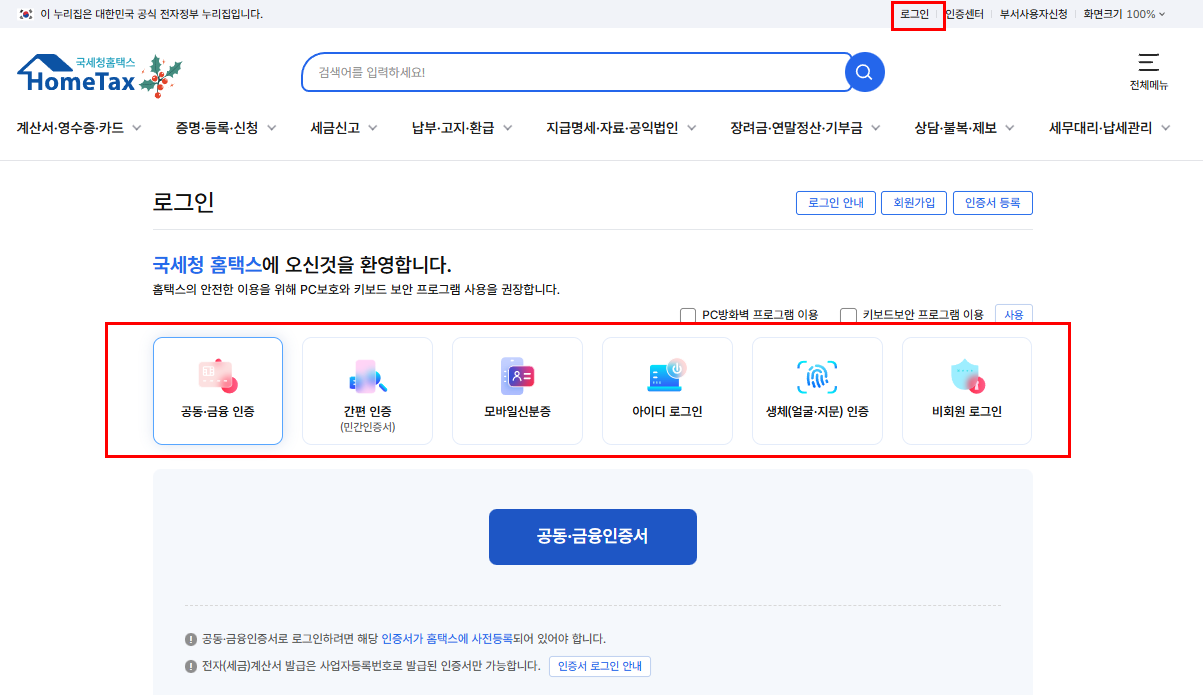Expand 세금신고 menu arrow
The image size is (1203, 695).
373,128
